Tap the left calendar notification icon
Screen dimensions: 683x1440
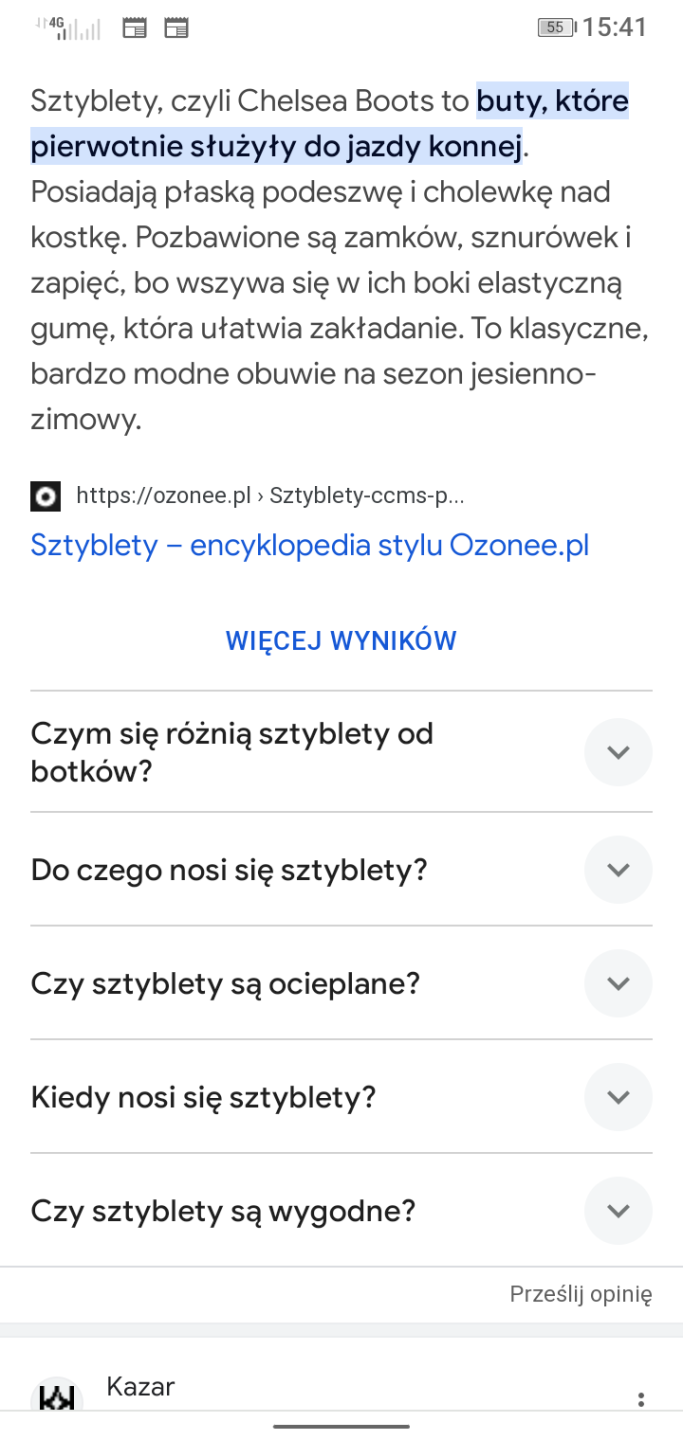[134, 28]
